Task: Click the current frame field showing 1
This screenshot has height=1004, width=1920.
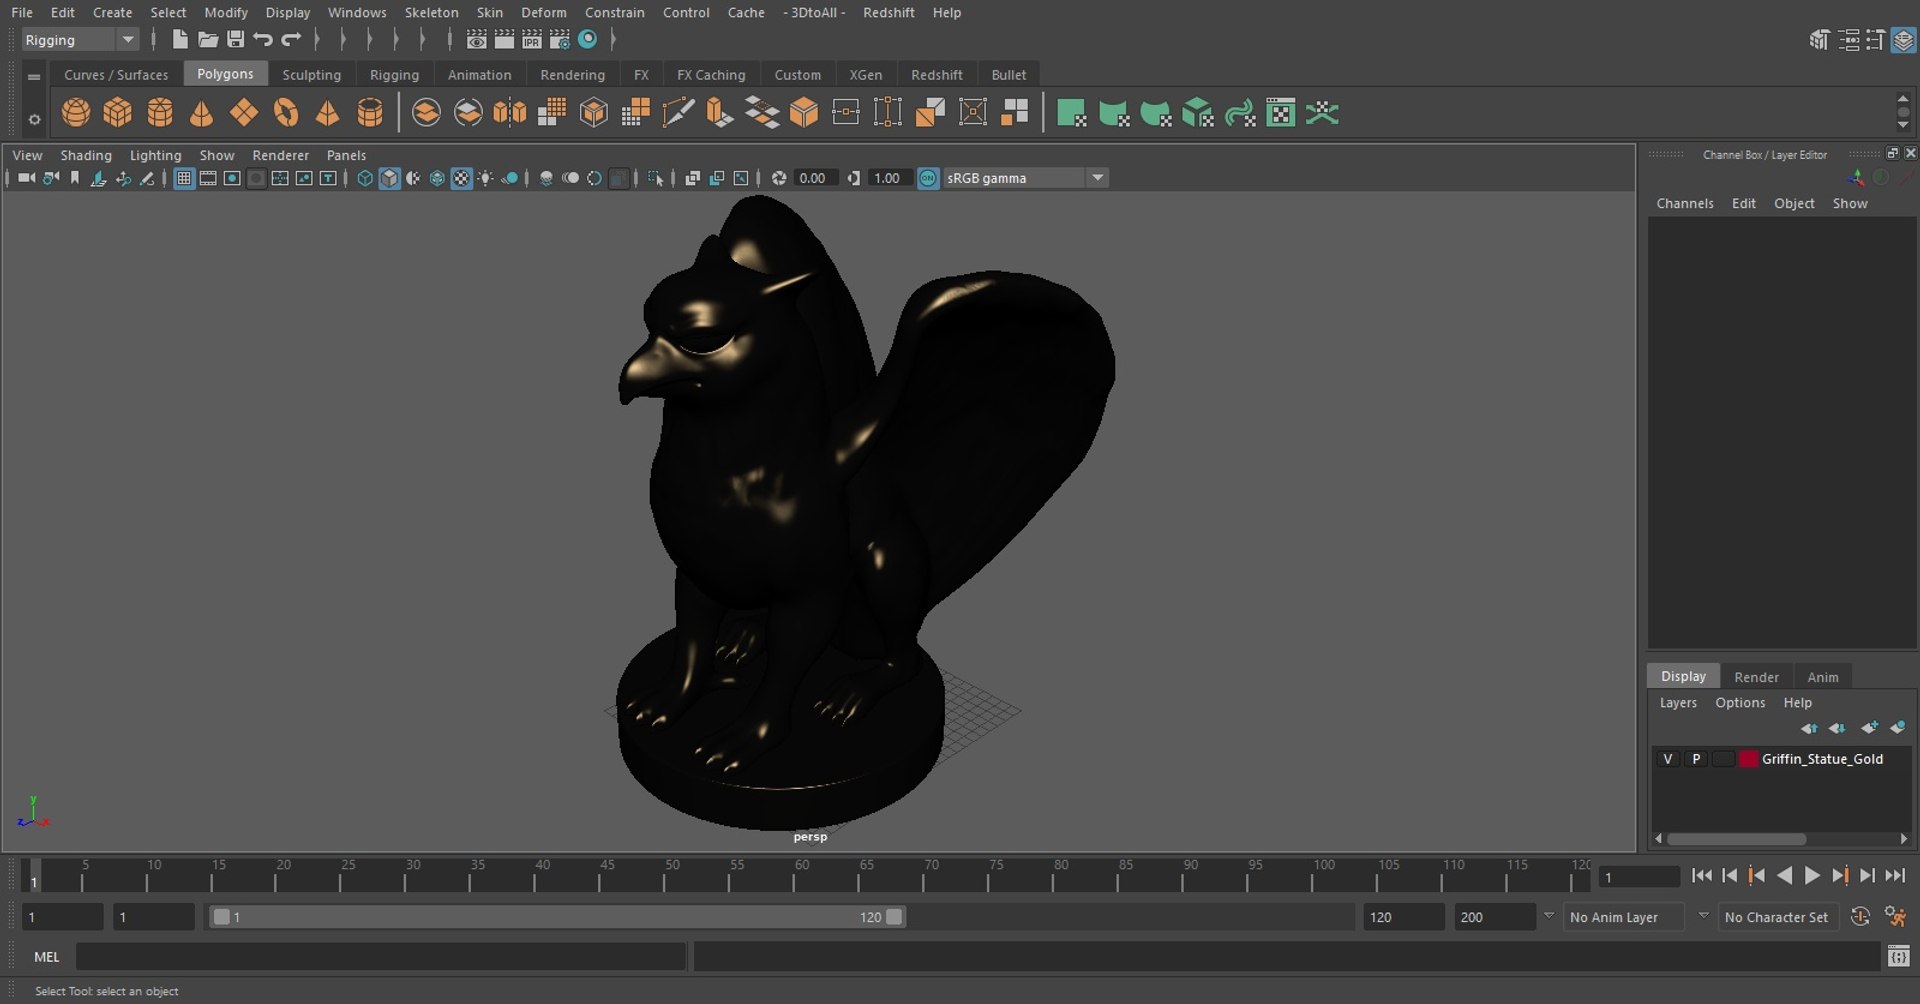Action: coord(1639,877)
